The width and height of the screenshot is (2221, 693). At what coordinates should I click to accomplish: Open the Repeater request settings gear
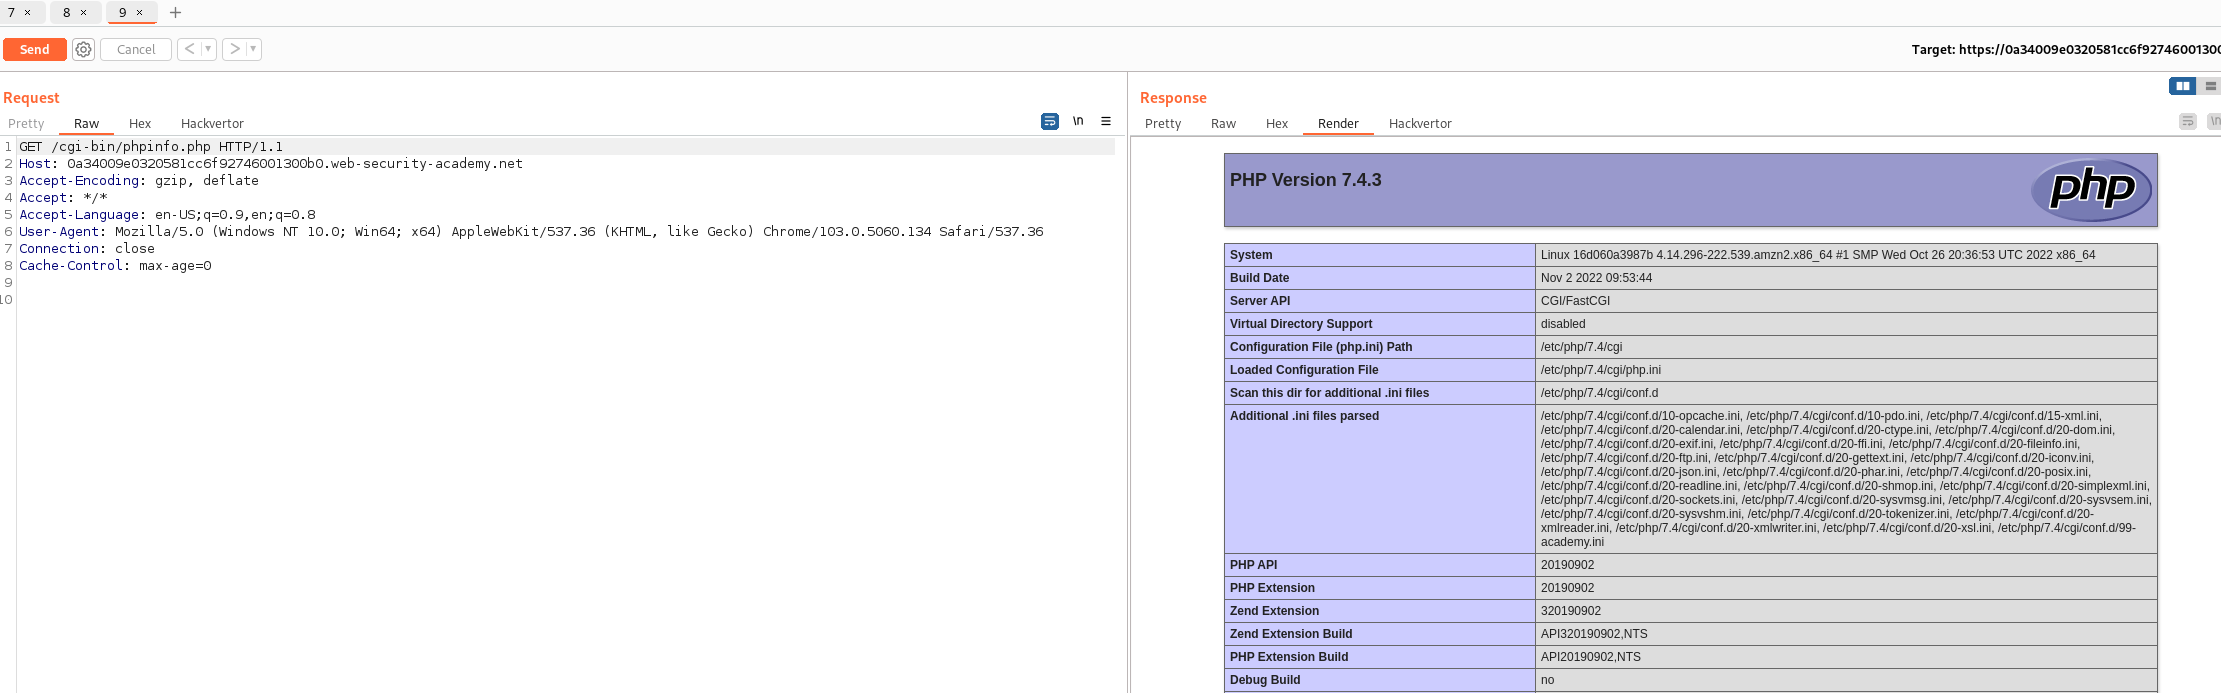click(84, 49)
